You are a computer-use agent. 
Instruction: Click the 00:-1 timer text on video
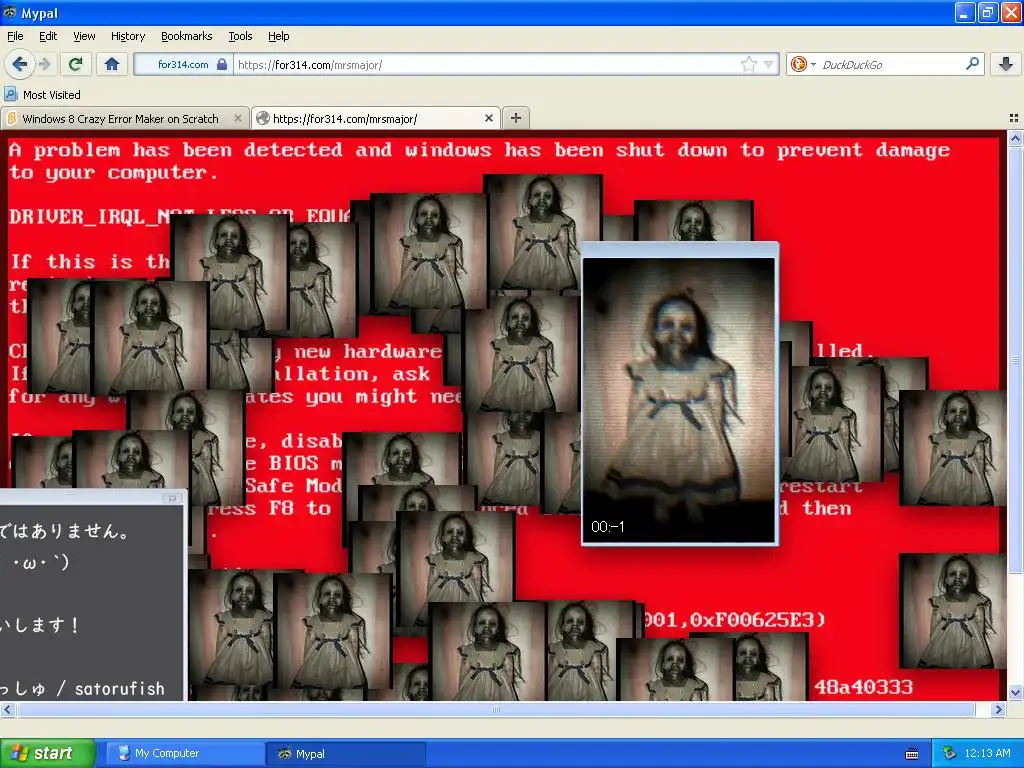[x=607, y=526]
